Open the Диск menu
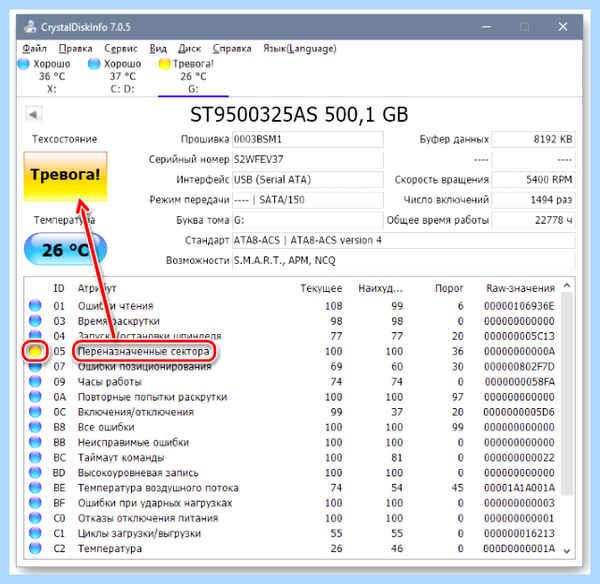Viewport: 600px width, 584px height. 189,49
